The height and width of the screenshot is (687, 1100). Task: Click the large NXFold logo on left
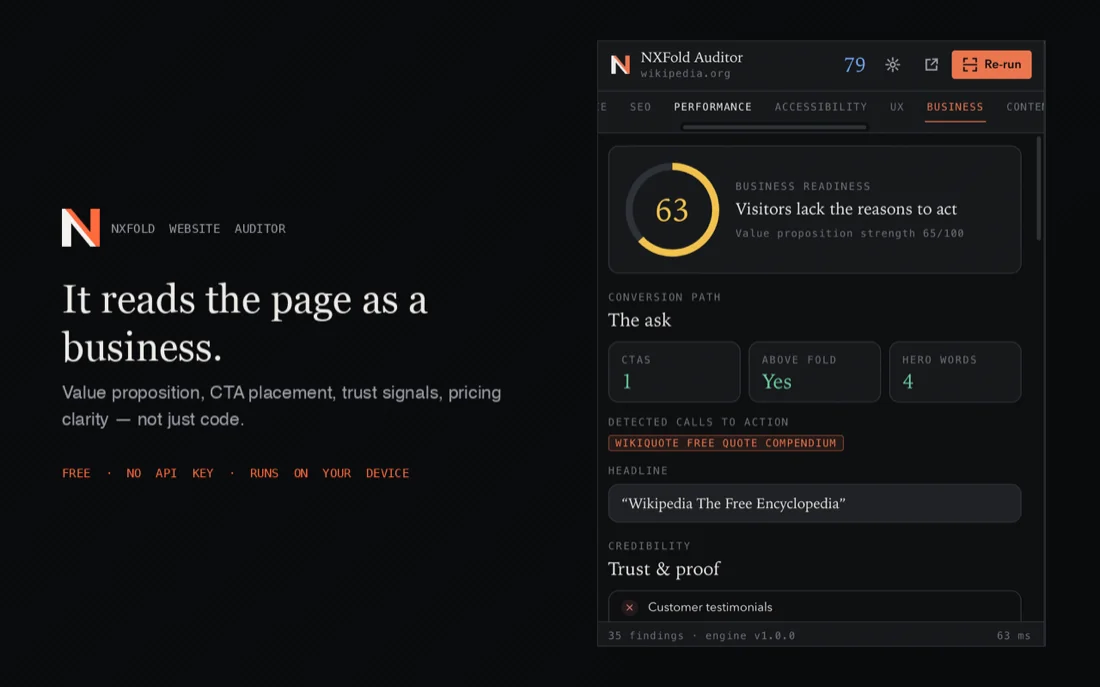pos(81,227)
